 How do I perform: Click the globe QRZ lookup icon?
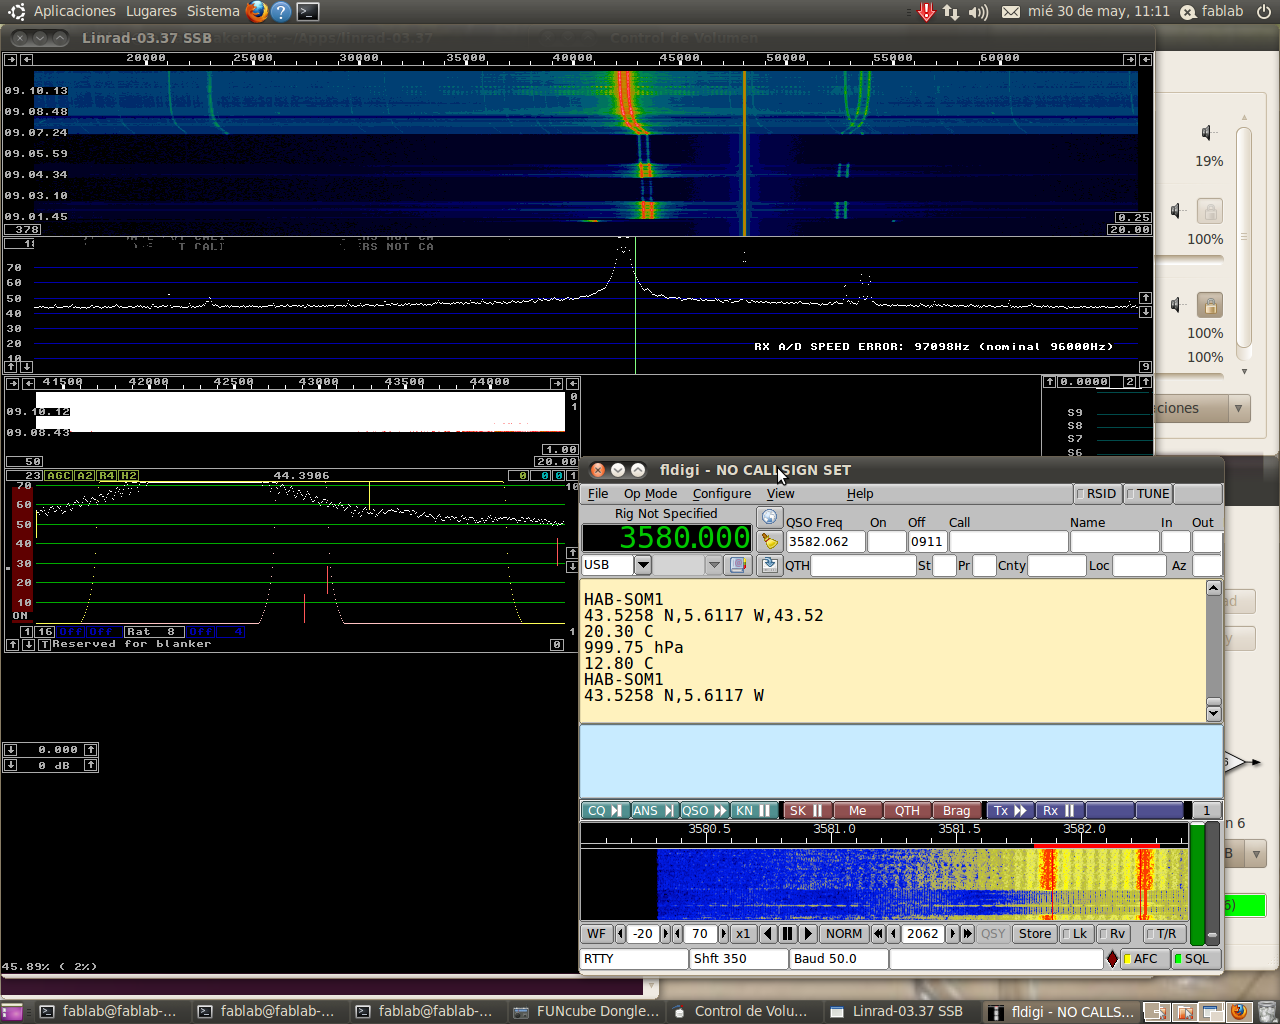(x=769, y=517)
